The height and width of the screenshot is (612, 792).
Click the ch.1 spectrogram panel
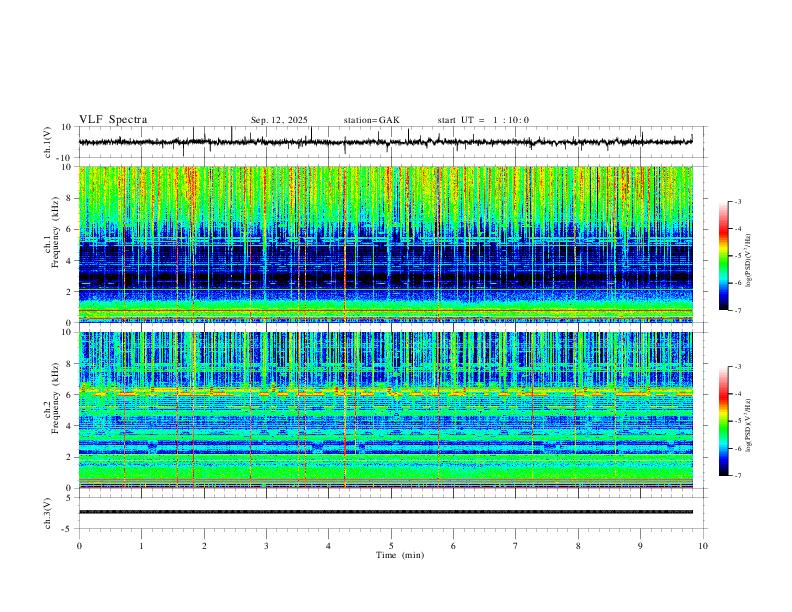(x=385, y=244)
